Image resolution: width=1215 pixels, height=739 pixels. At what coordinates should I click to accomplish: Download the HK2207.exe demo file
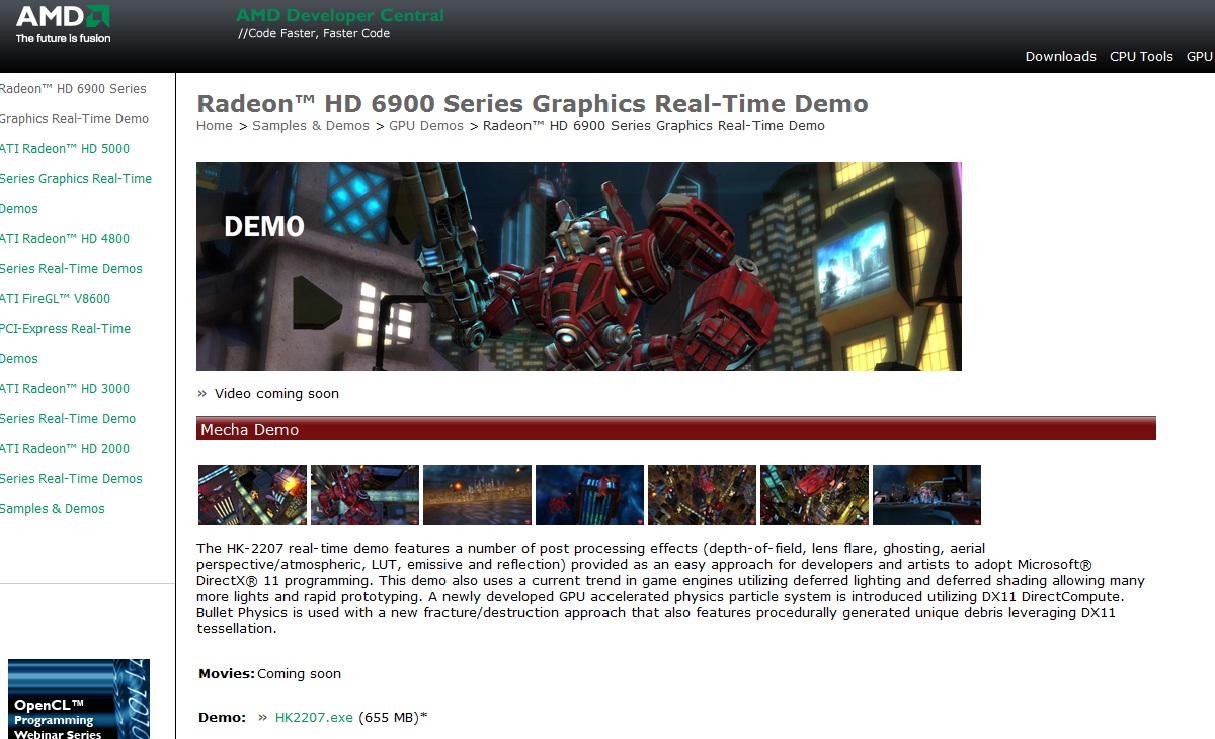pyautogui.click(x=313, y=717)
